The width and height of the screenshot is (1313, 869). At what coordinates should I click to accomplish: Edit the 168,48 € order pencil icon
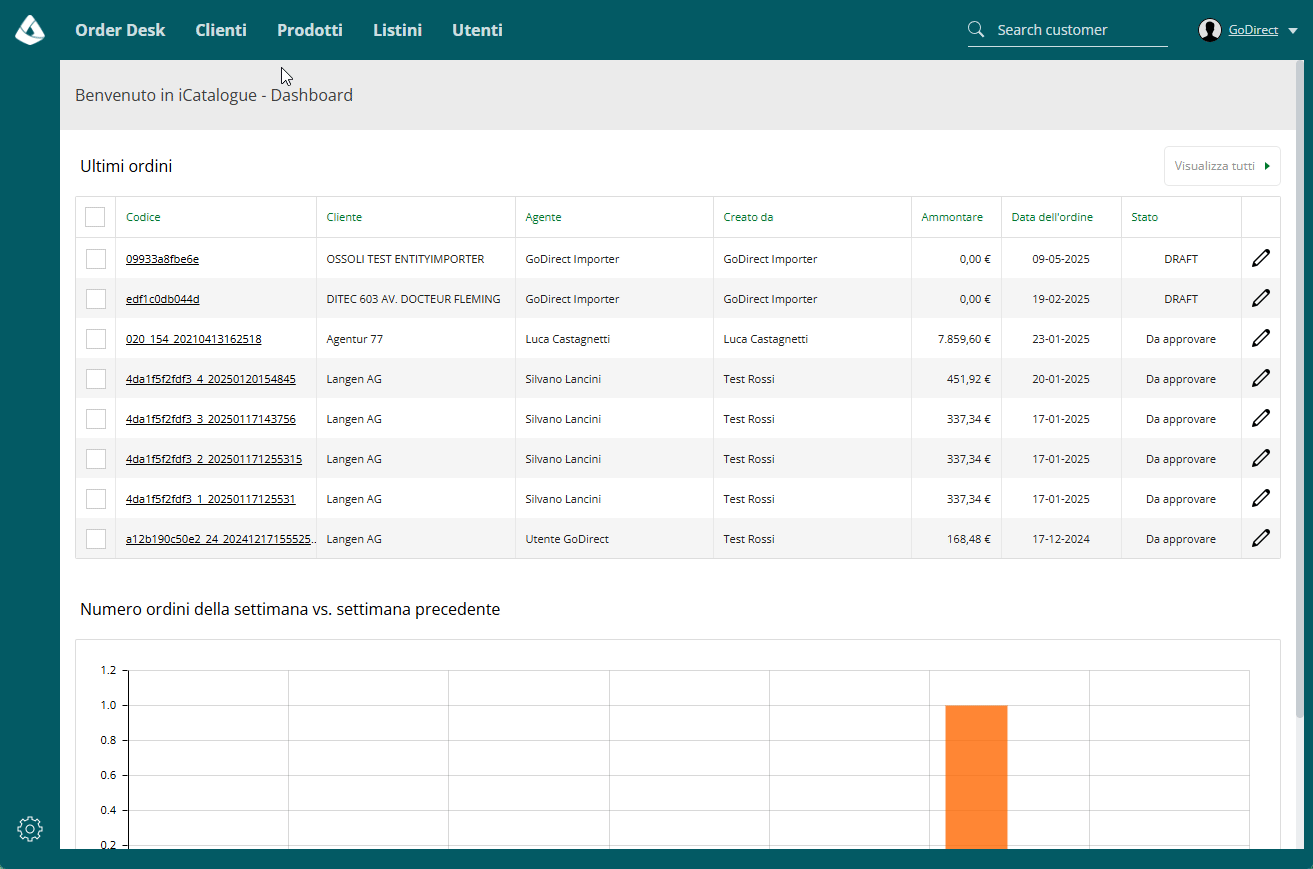pyautogui.click(x=1261, y=538)
